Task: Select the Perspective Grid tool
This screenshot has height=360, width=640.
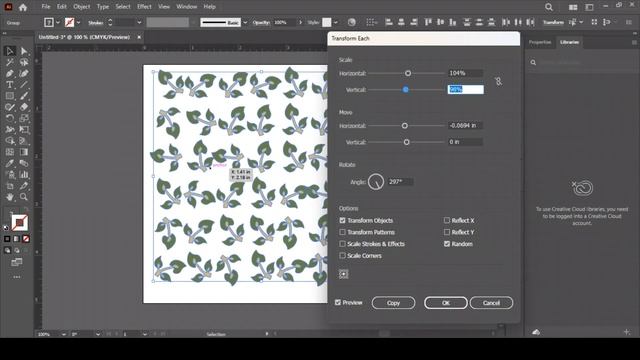Action: (x=24, y=141)
